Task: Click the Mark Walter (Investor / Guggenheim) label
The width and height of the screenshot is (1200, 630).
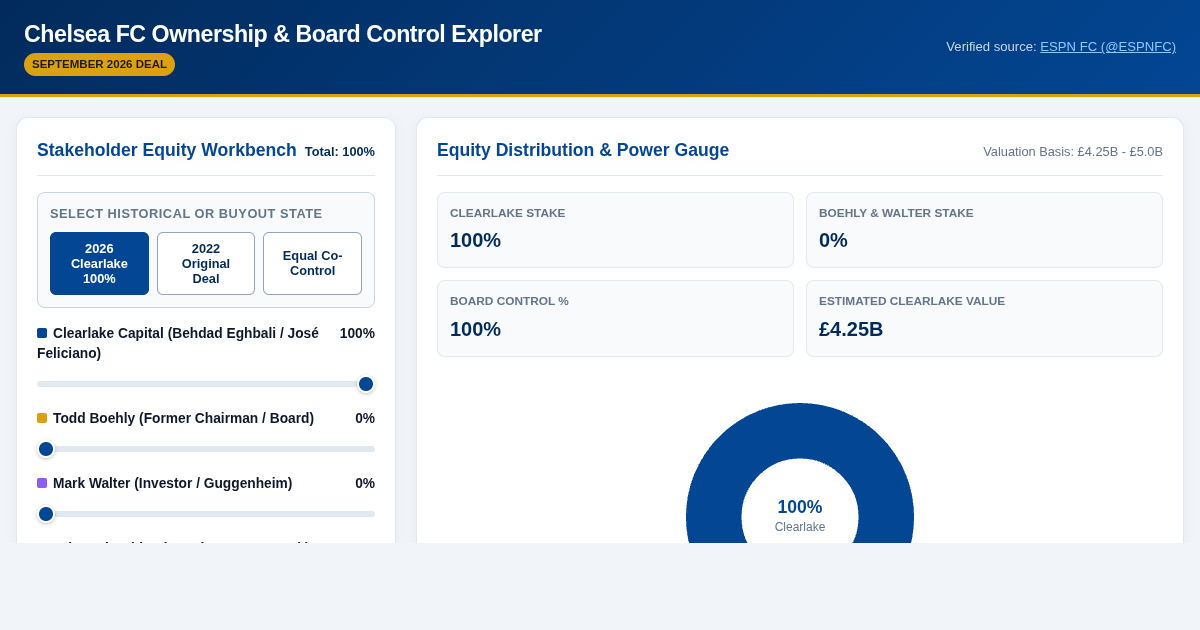Action: coord(172,483)
